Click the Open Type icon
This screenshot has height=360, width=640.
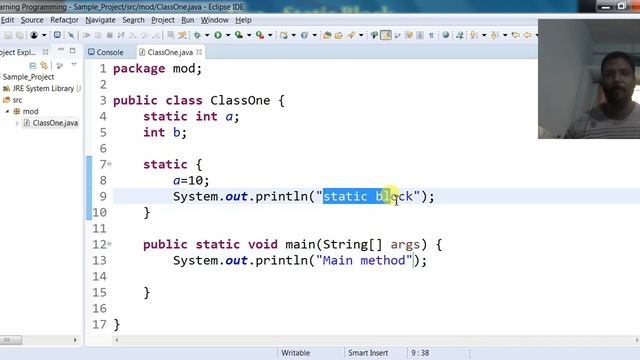point(327,36)
